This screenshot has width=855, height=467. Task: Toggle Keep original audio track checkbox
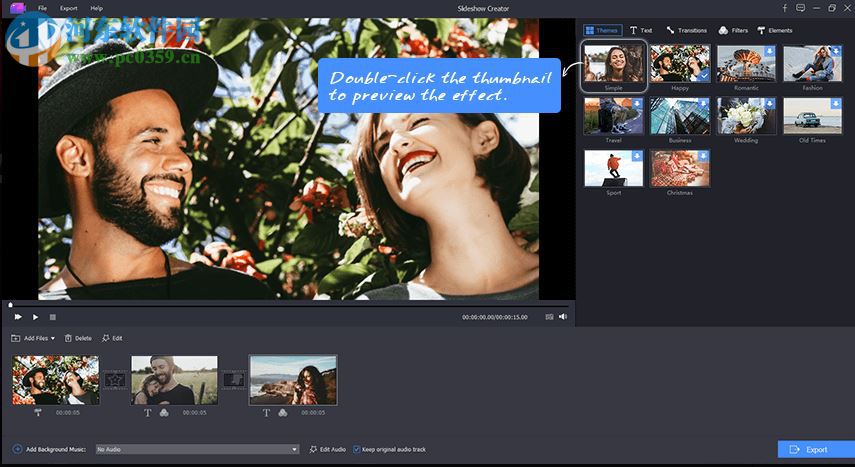coord(357,450)
